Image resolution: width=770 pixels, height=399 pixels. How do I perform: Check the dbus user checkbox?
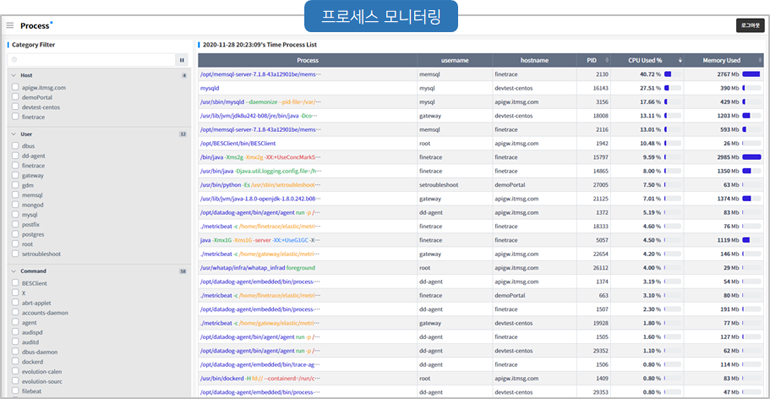[x=15, y=146]
